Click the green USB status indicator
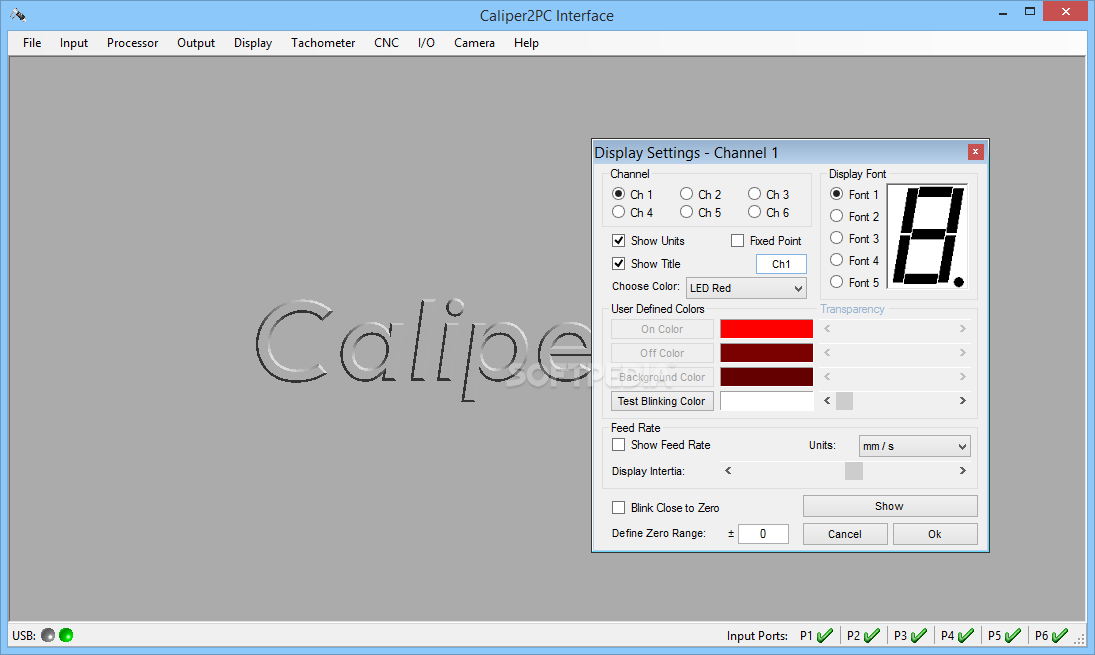Viewport: 1095px width, 655px height. (66, 635)
